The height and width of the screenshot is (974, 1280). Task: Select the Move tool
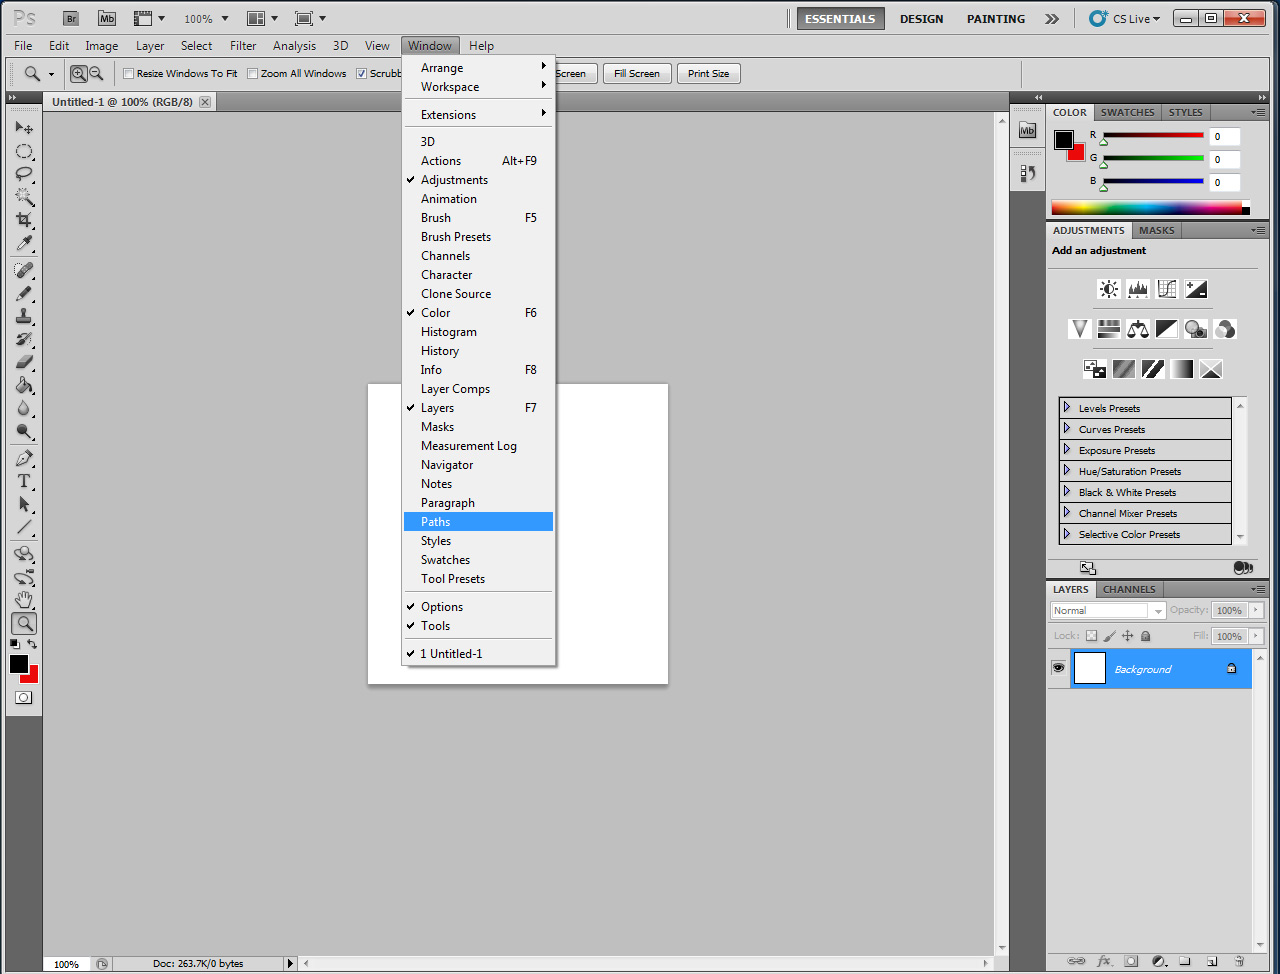[24, 128]
